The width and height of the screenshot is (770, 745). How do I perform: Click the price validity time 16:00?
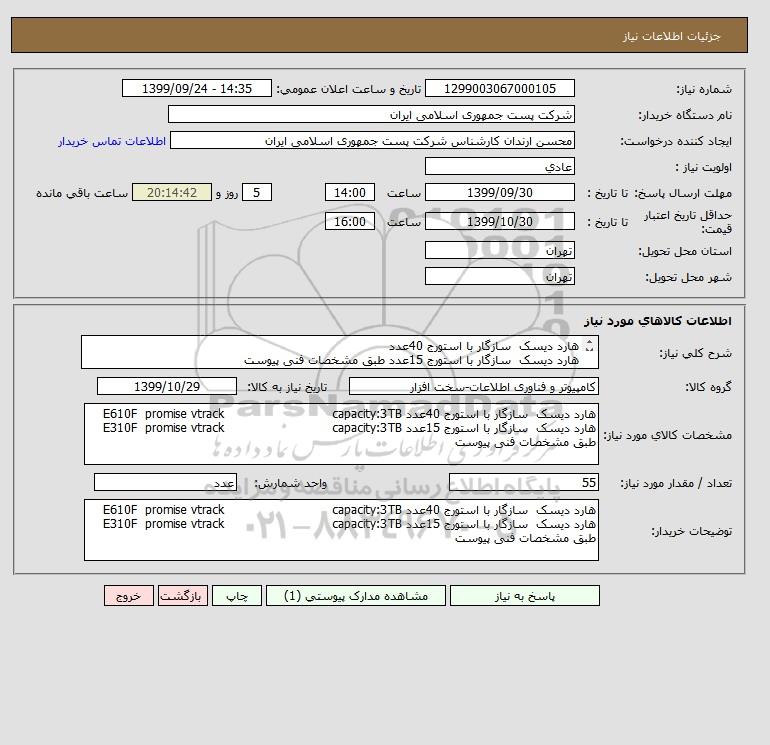click(x=350, y=221)
